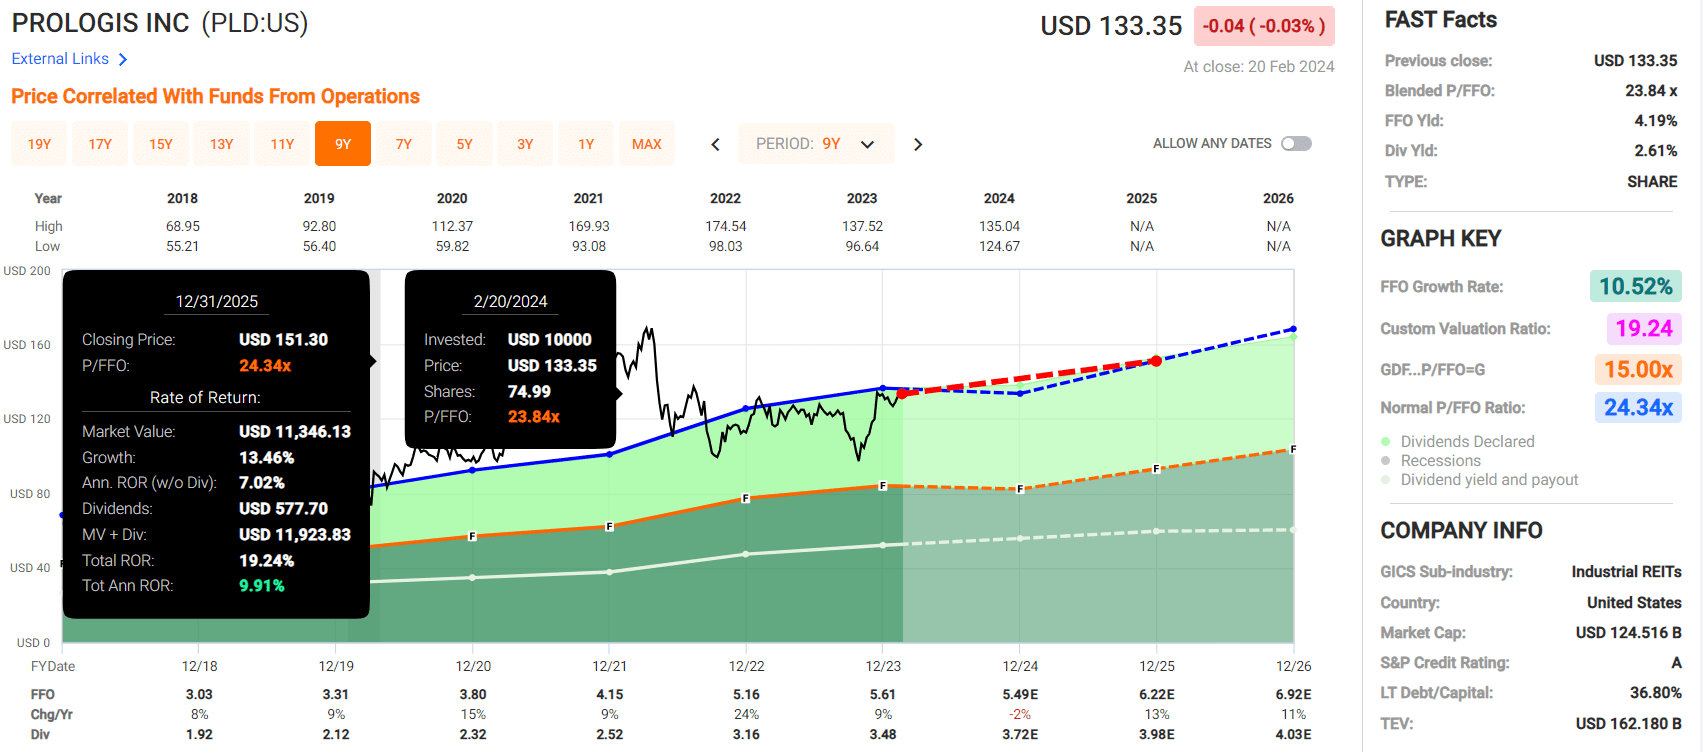The width and height of the screenshot is (1703, 752).
Task: Click the GDF P/FFO=G 15.00x badge
Action: coord(1638,370)
